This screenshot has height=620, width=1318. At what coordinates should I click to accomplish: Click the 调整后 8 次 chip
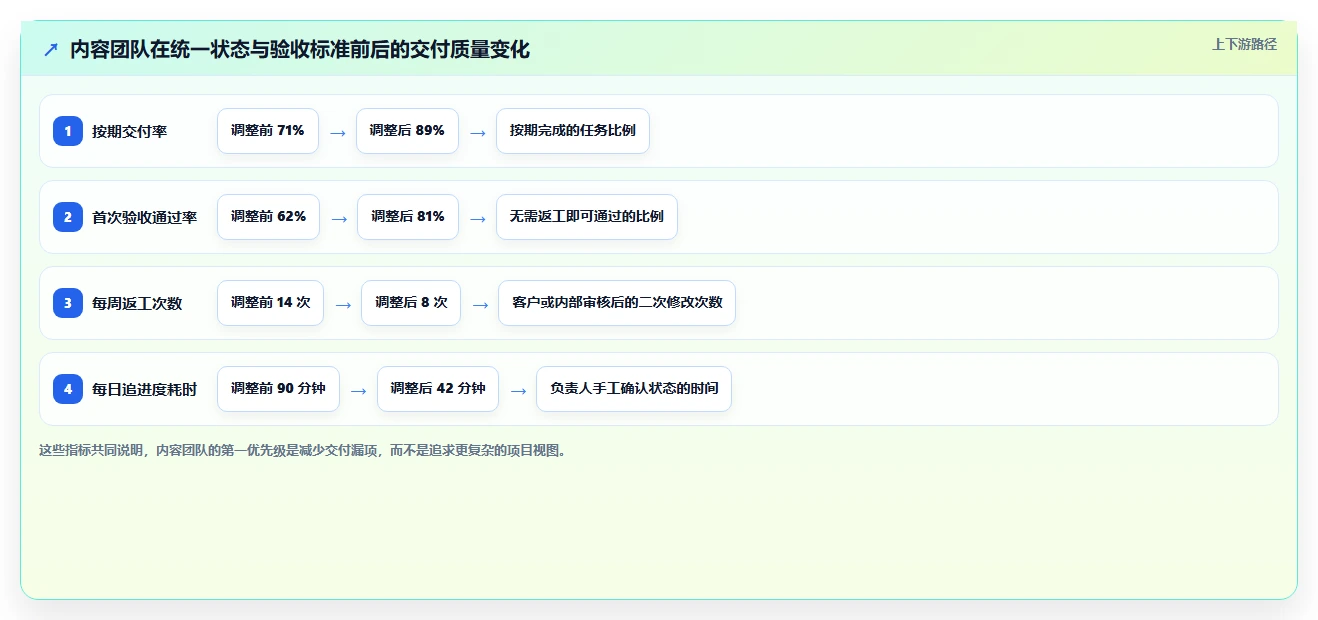(411, 303)
